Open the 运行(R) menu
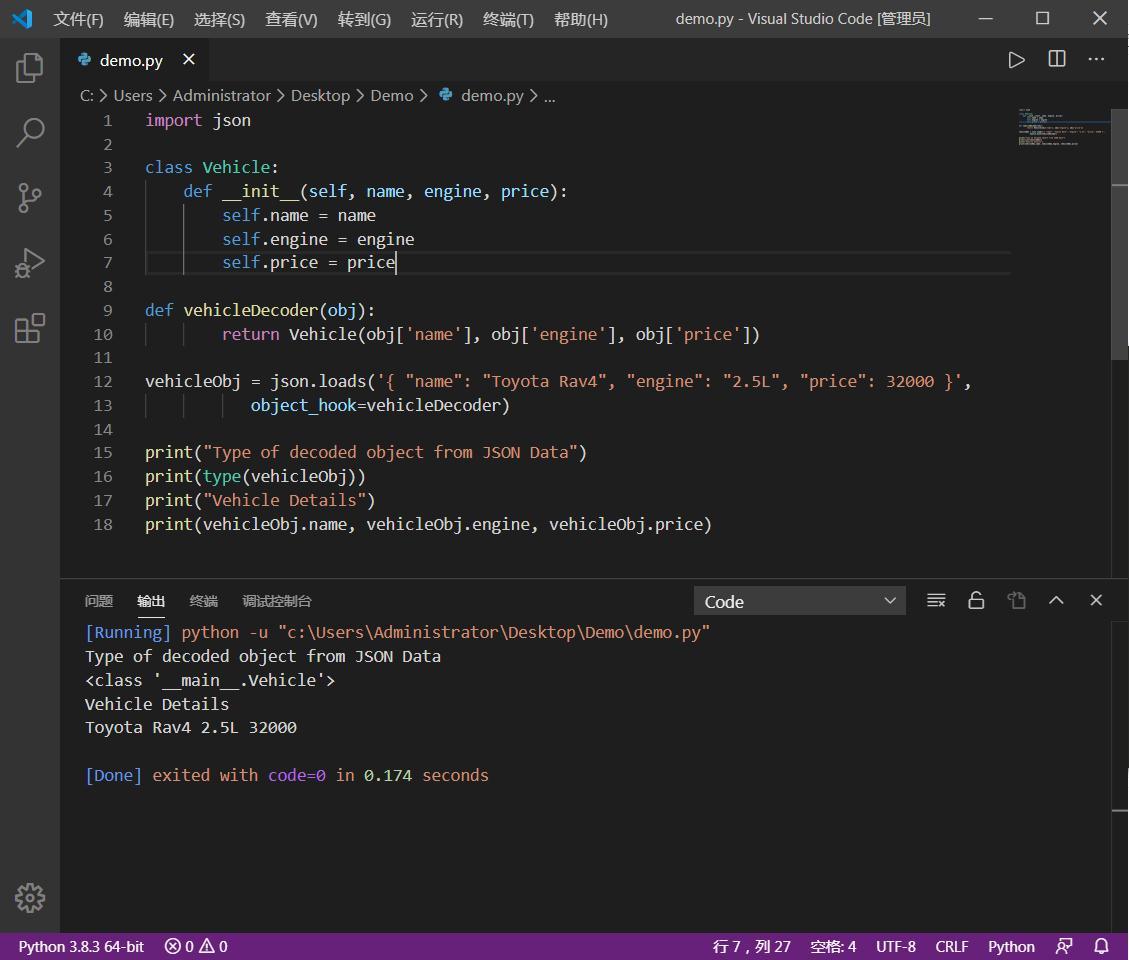 pyautogui.click(x=436, y=18)
